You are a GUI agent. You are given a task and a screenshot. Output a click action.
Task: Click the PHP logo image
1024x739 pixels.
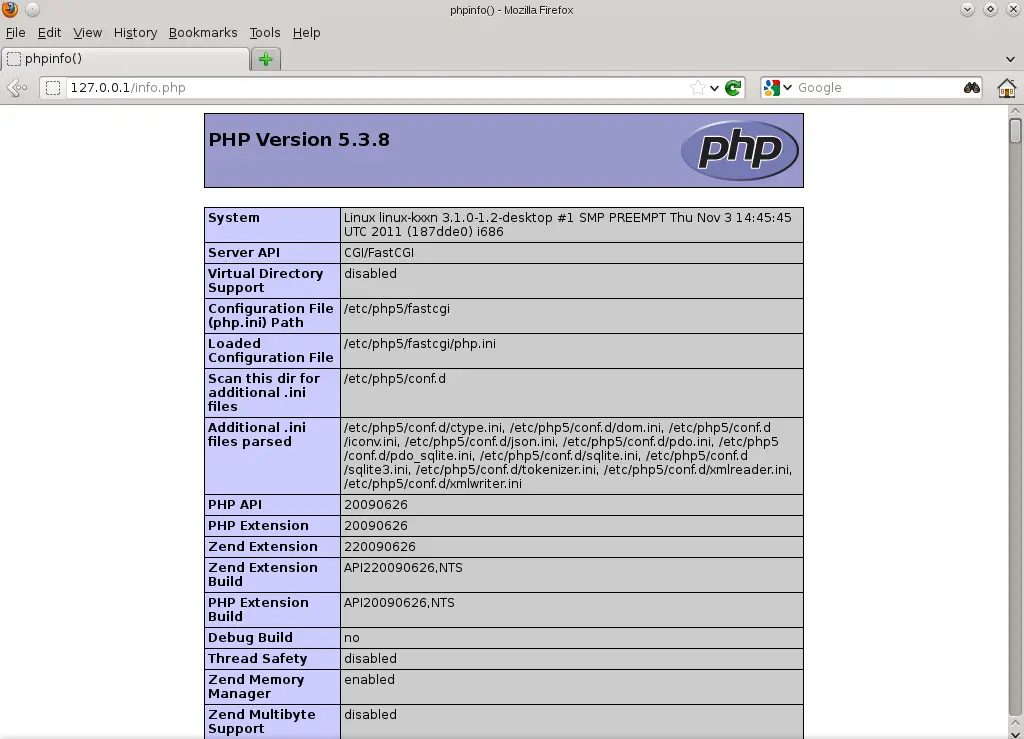(739, 150)
